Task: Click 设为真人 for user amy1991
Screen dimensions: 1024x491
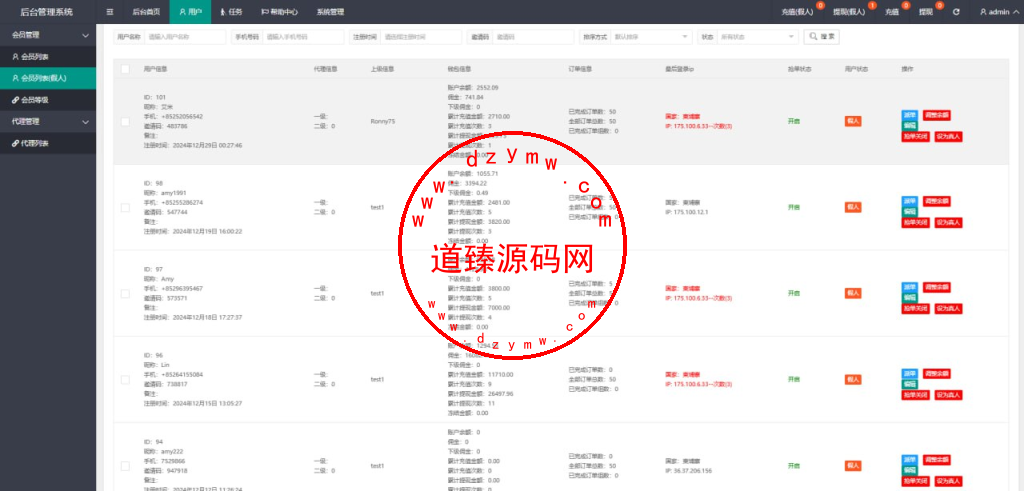Action: click(948, 223)
